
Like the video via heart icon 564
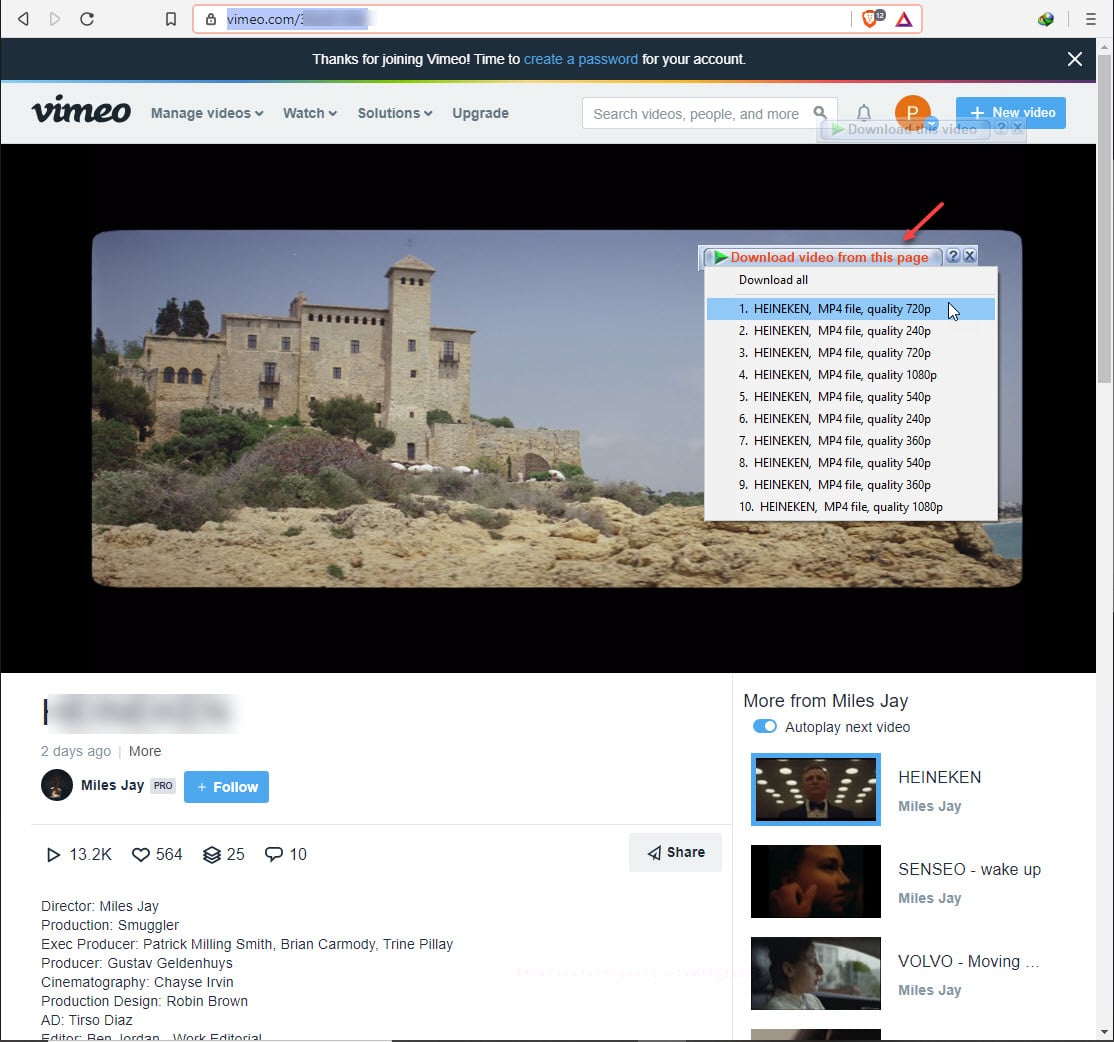click(141, 854)
